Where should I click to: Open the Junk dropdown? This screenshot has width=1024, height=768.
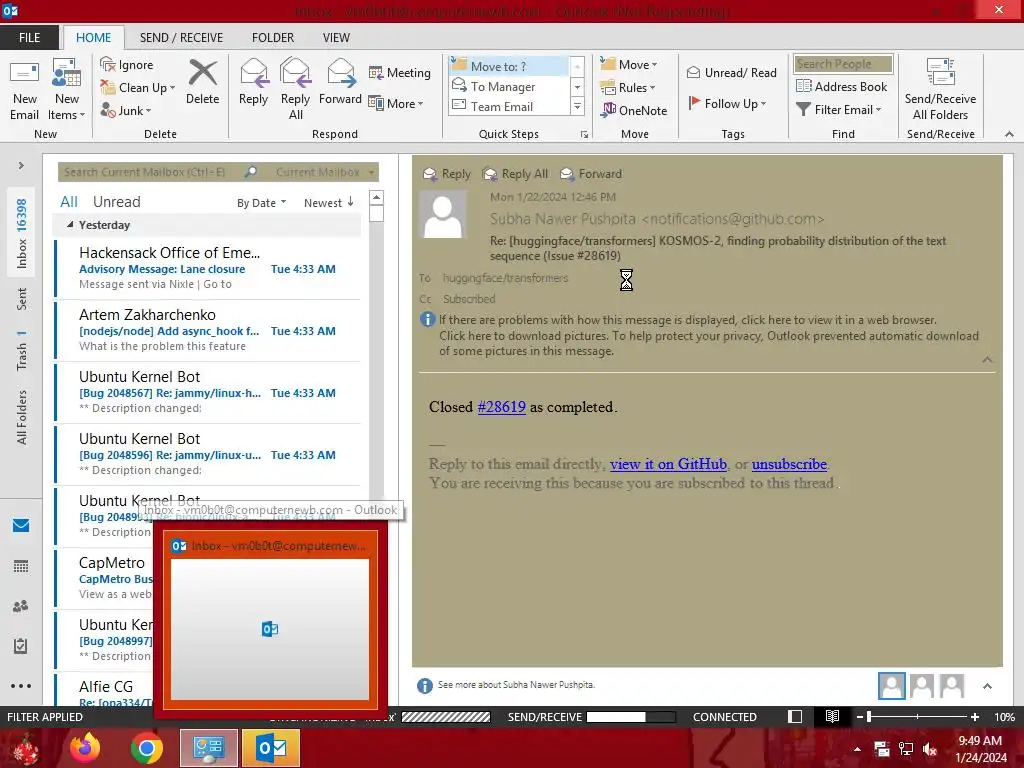tap(126, 110)
